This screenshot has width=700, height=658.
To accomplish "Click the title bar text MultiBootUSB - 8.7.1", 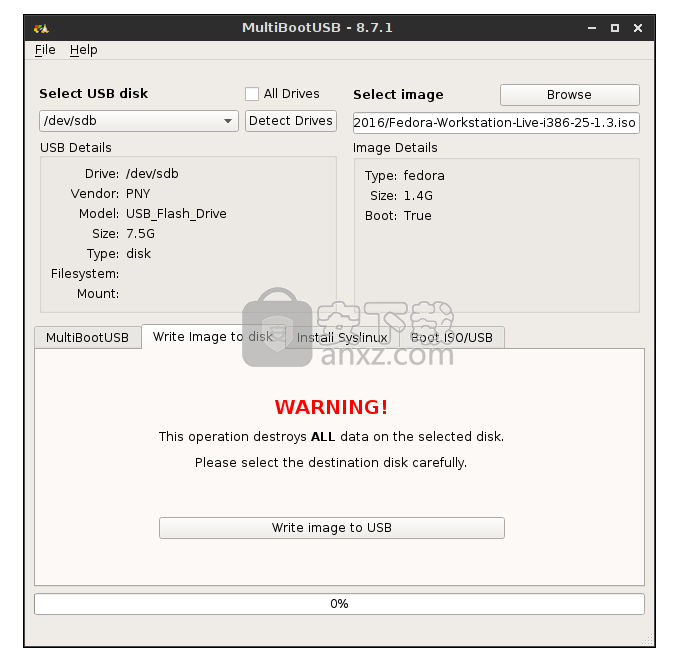I will [317, 28].
